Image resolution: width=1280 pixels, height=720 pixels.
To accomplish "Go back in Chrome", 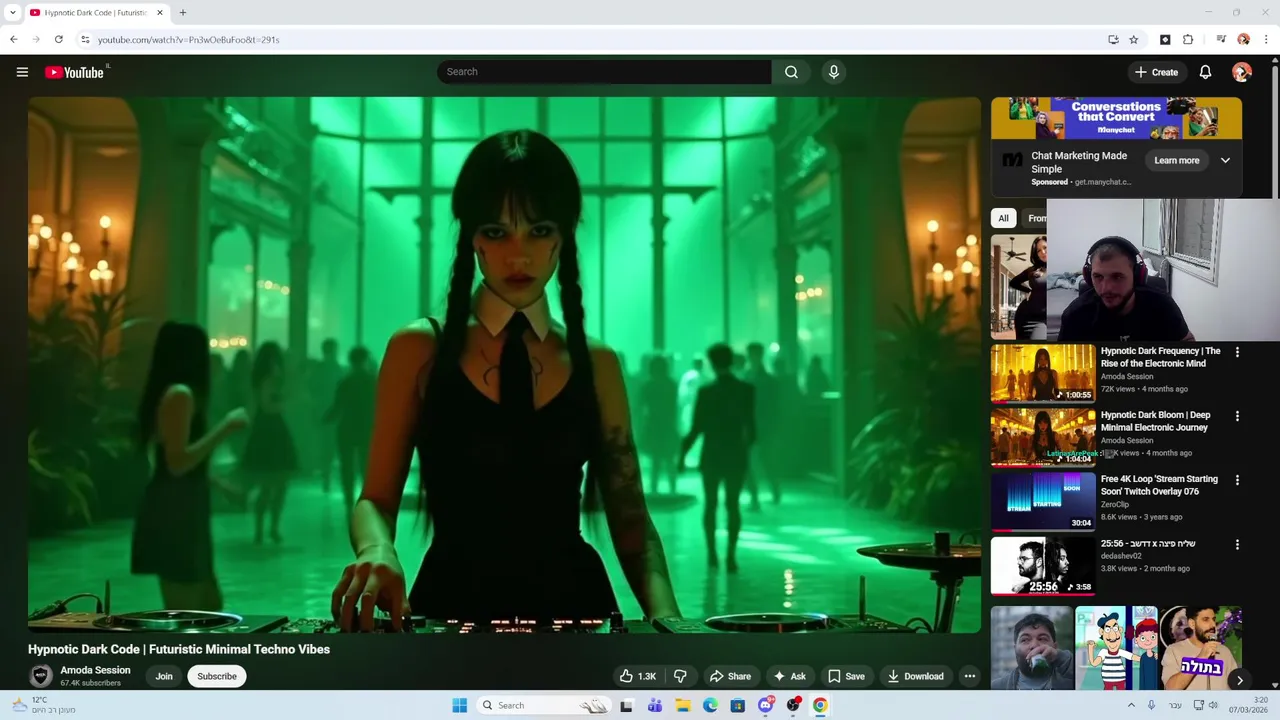I will 14,40.
